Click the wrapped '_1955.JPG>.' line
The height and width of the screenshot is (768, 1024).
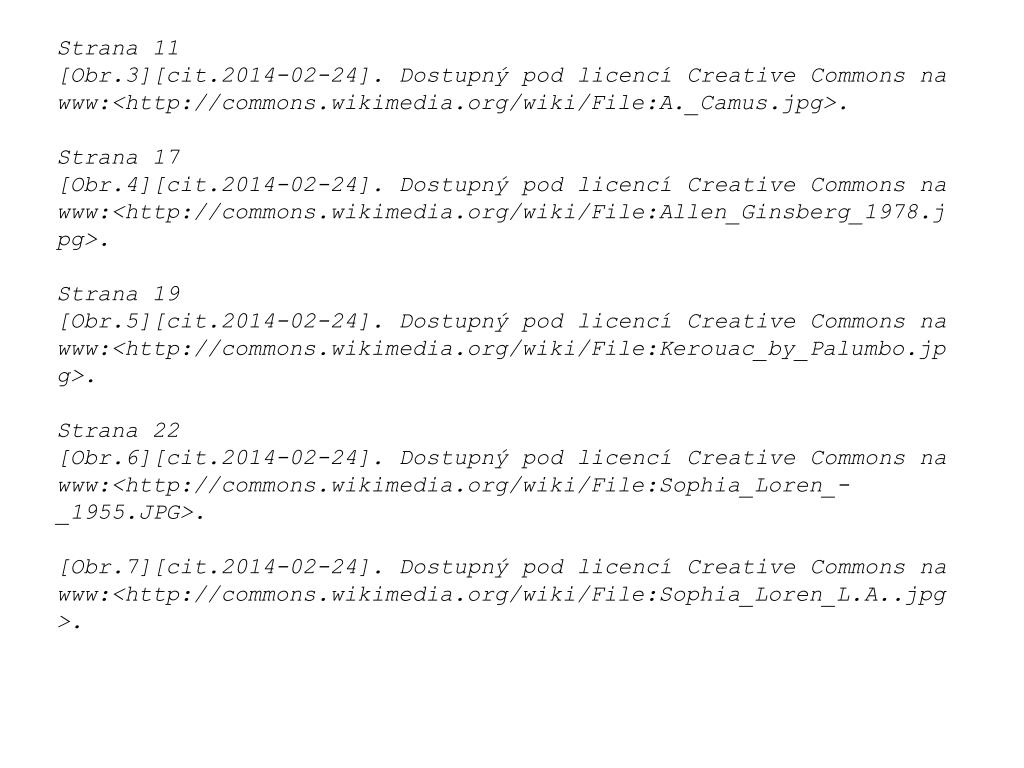(x=131, y=513)
